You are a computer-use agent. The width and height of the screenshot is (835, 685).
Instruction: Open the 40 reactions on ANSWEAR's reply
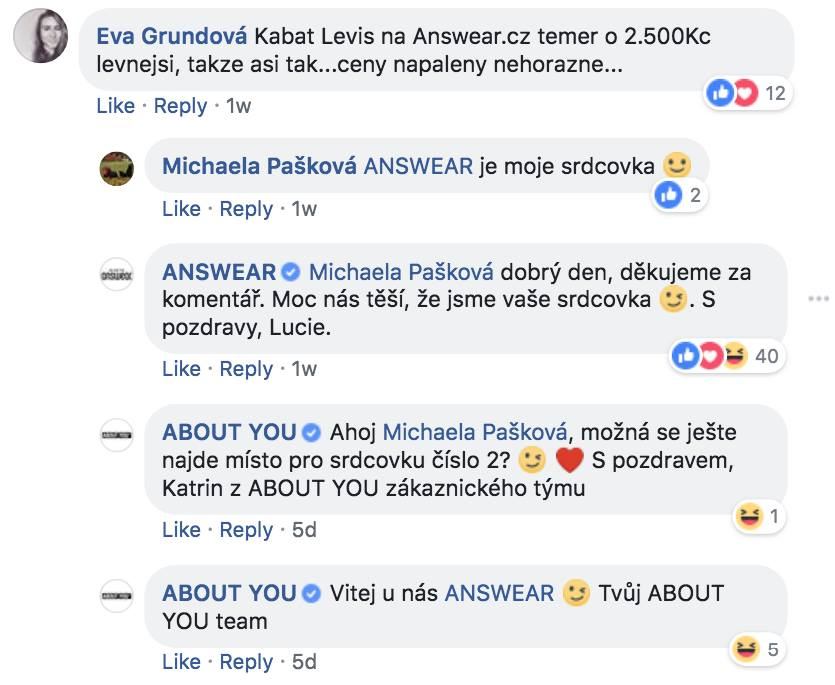(x=727, y=356)
